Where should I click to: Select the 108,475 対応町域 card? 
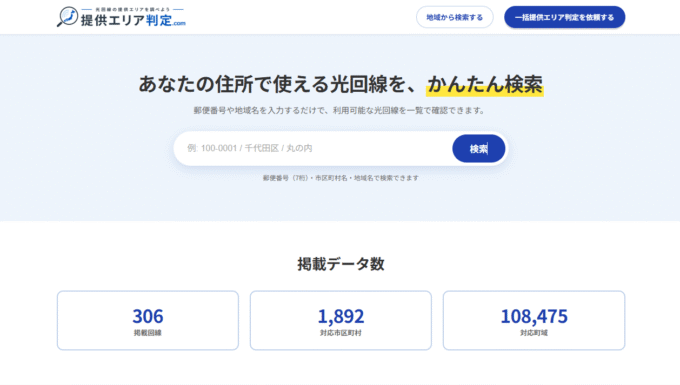534,320
